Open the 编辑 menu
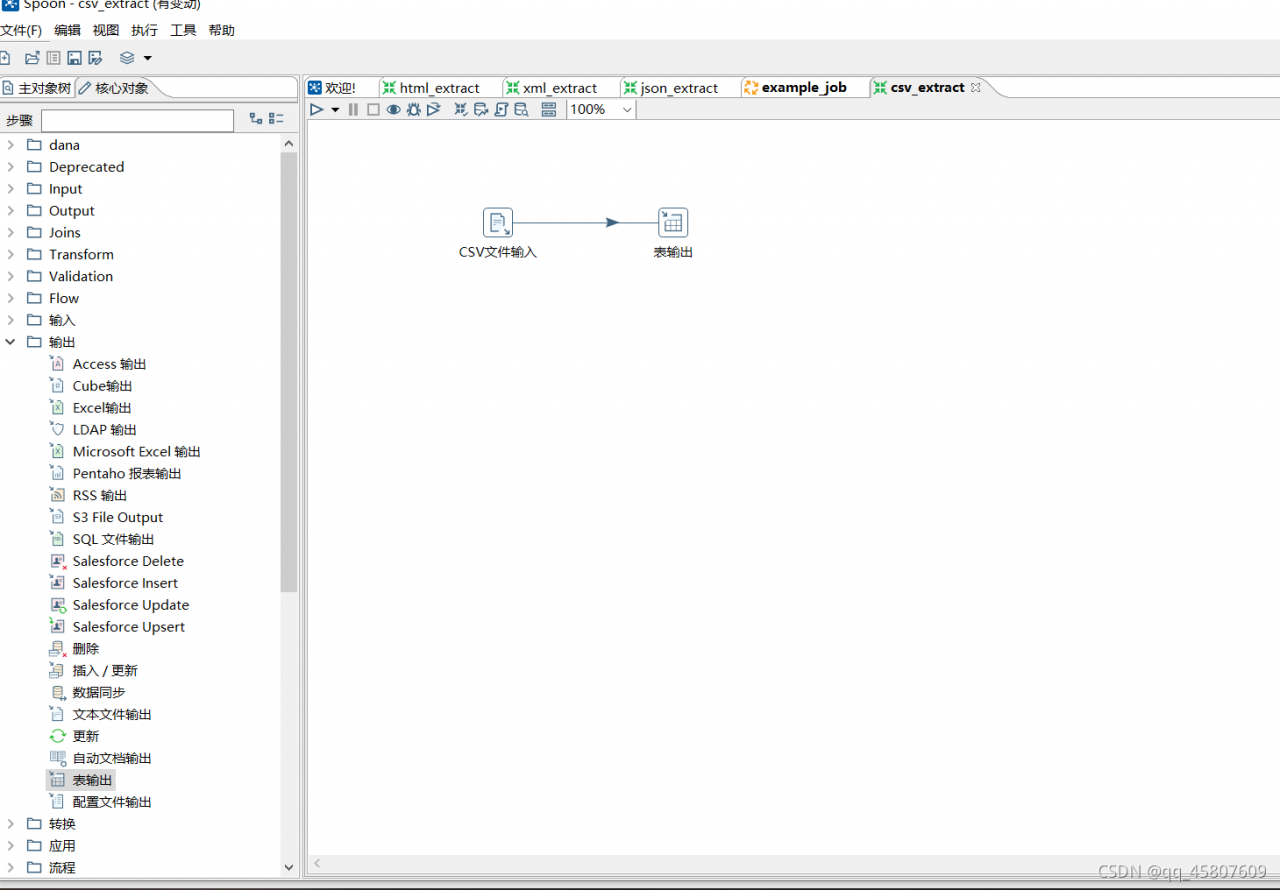Image resolution: width=1280 pixels, height=890 pixels. (67, 30)
